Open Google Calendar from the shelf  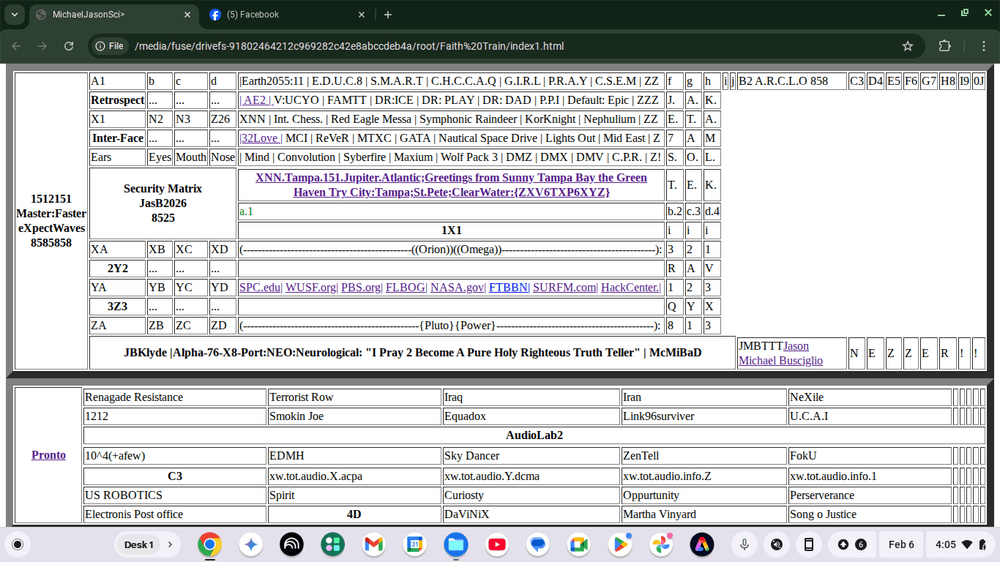(415, 545)
